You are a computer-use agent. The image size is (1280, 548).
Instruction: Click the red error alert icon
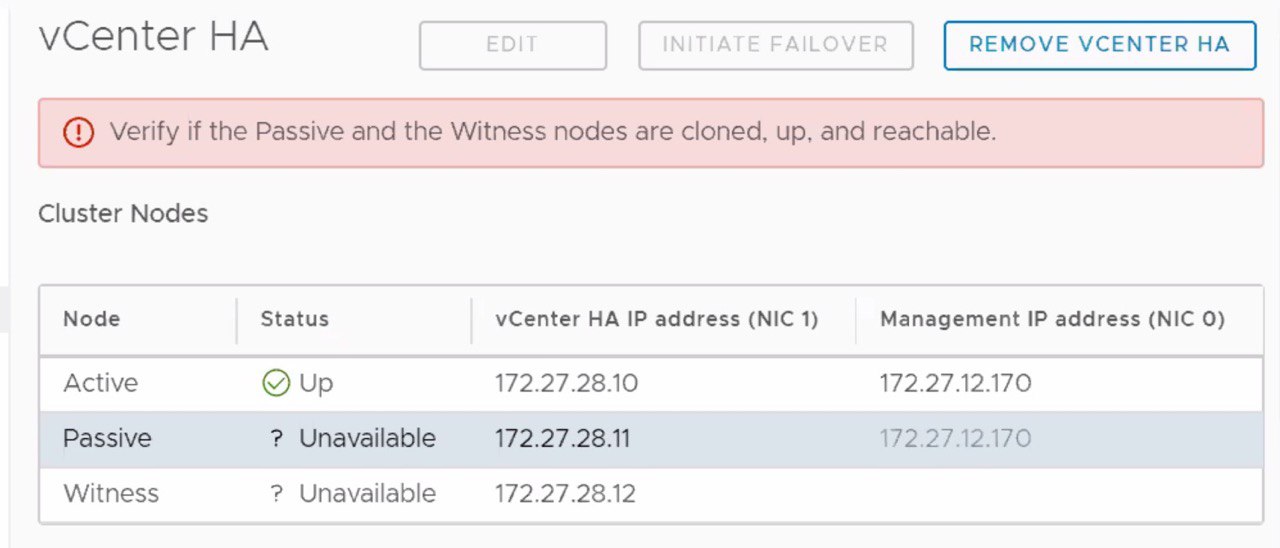pyautogui.click(x=78, y=132)
